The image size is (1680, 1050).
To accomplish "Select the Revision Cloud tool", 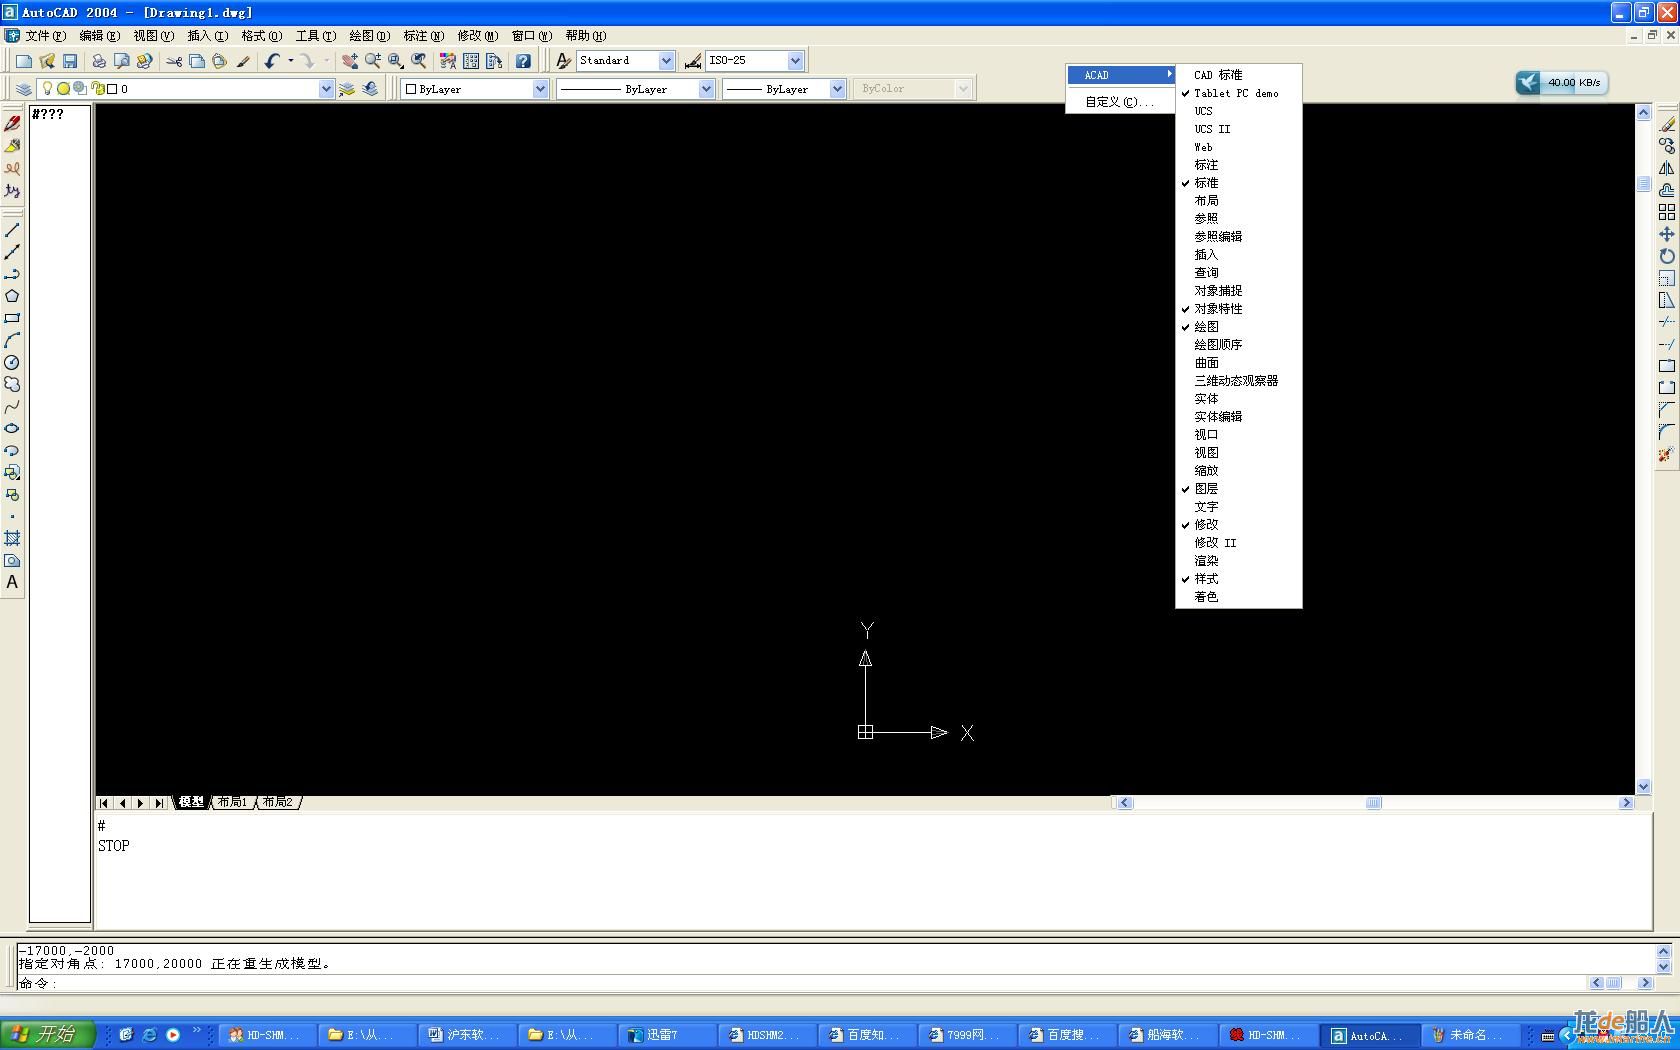I will pyautogui.click(x=12, y=384).
